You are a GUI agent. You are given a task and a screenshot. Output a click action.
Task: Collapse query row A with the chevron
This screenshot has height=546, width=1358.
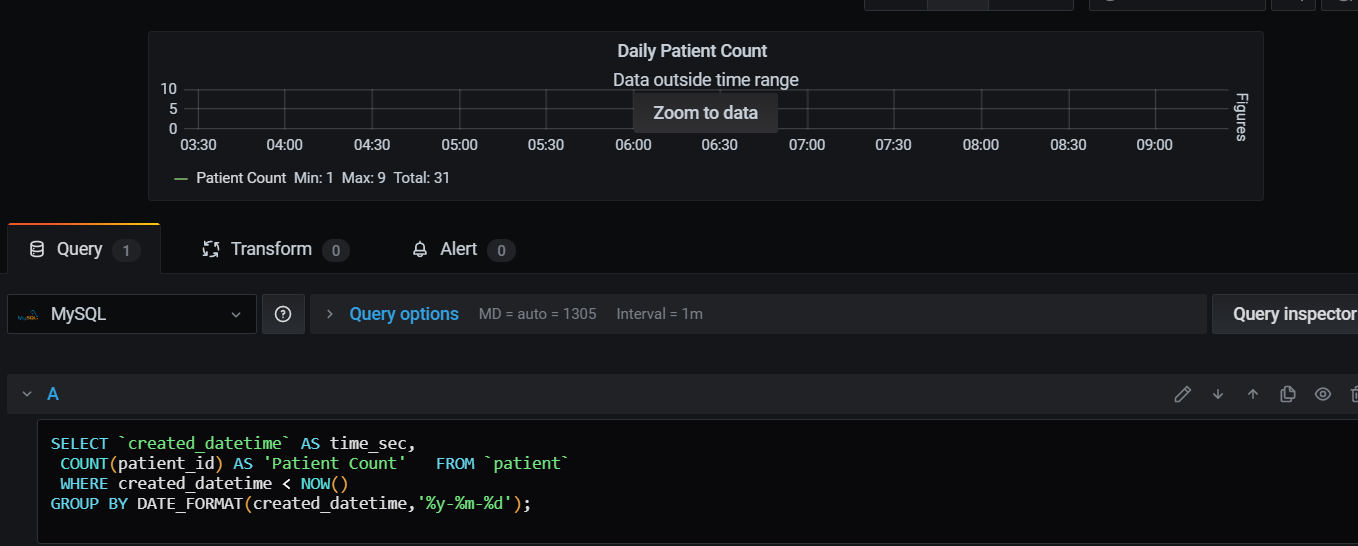coord(27,394)
